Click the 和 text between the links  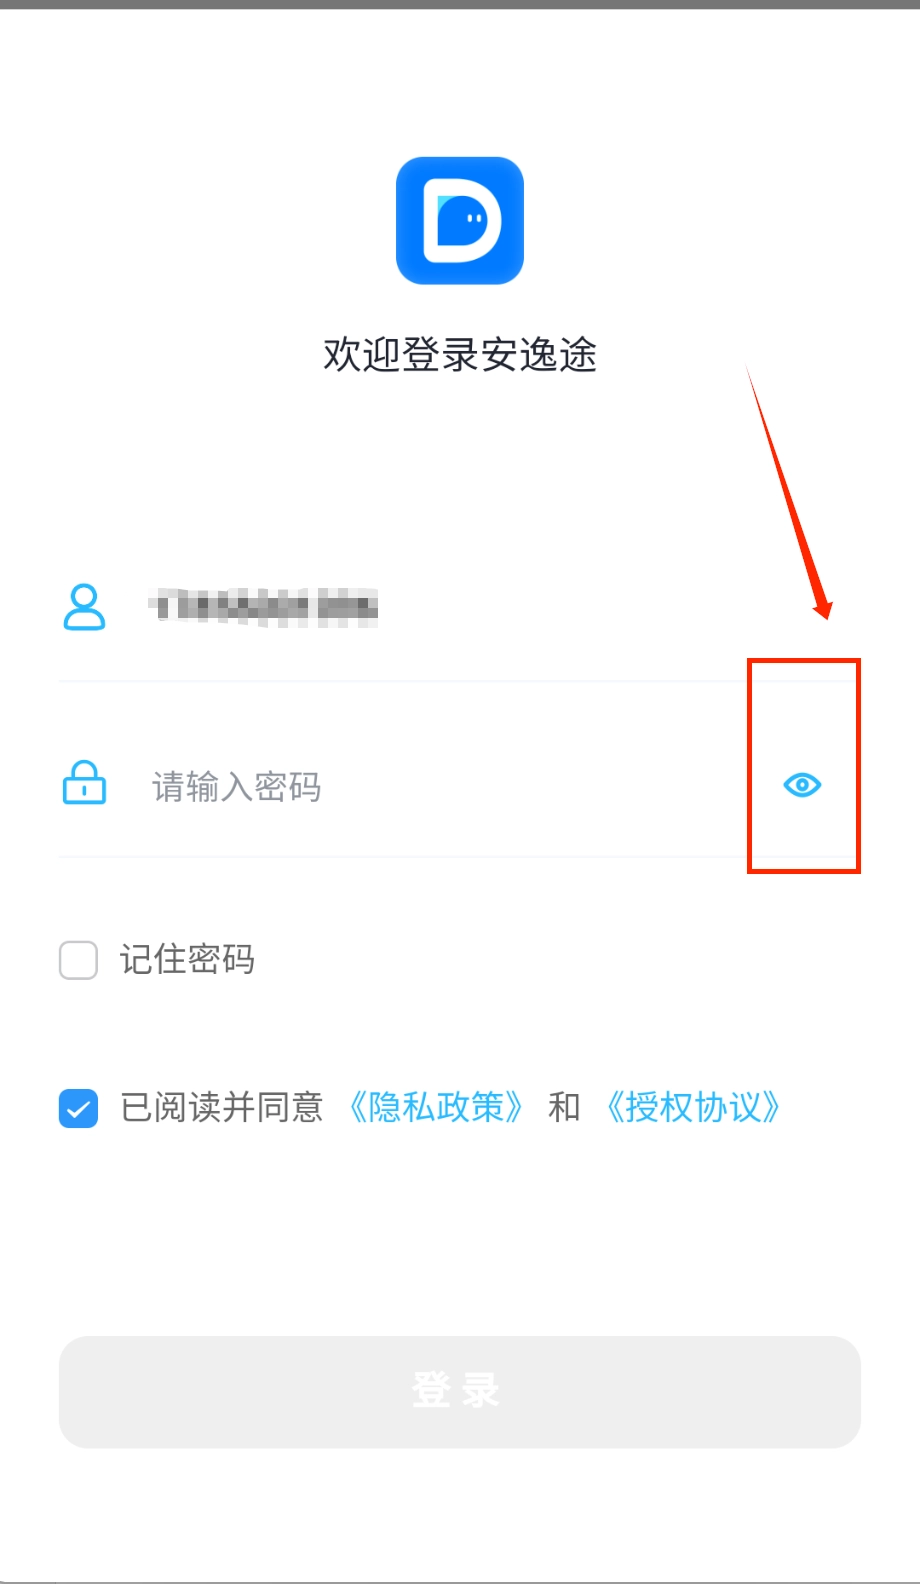tap(564, 1107)
